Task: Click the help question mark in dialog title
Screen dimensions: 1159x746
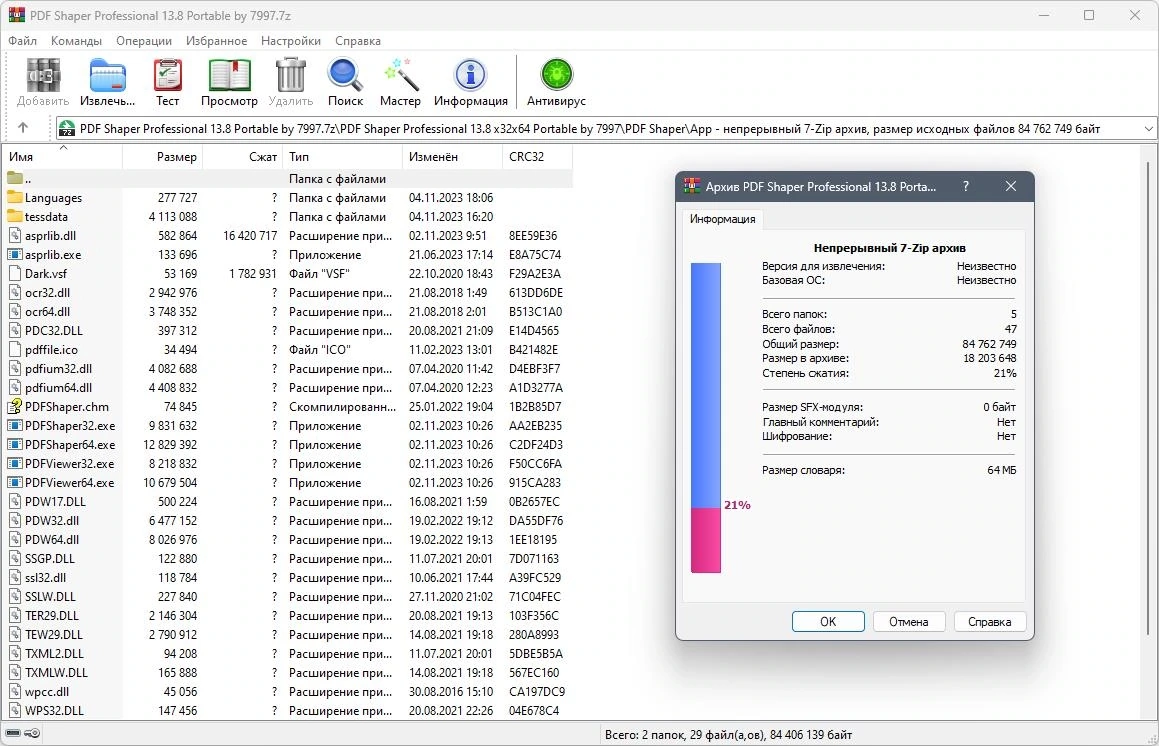Action: [965, 186]
